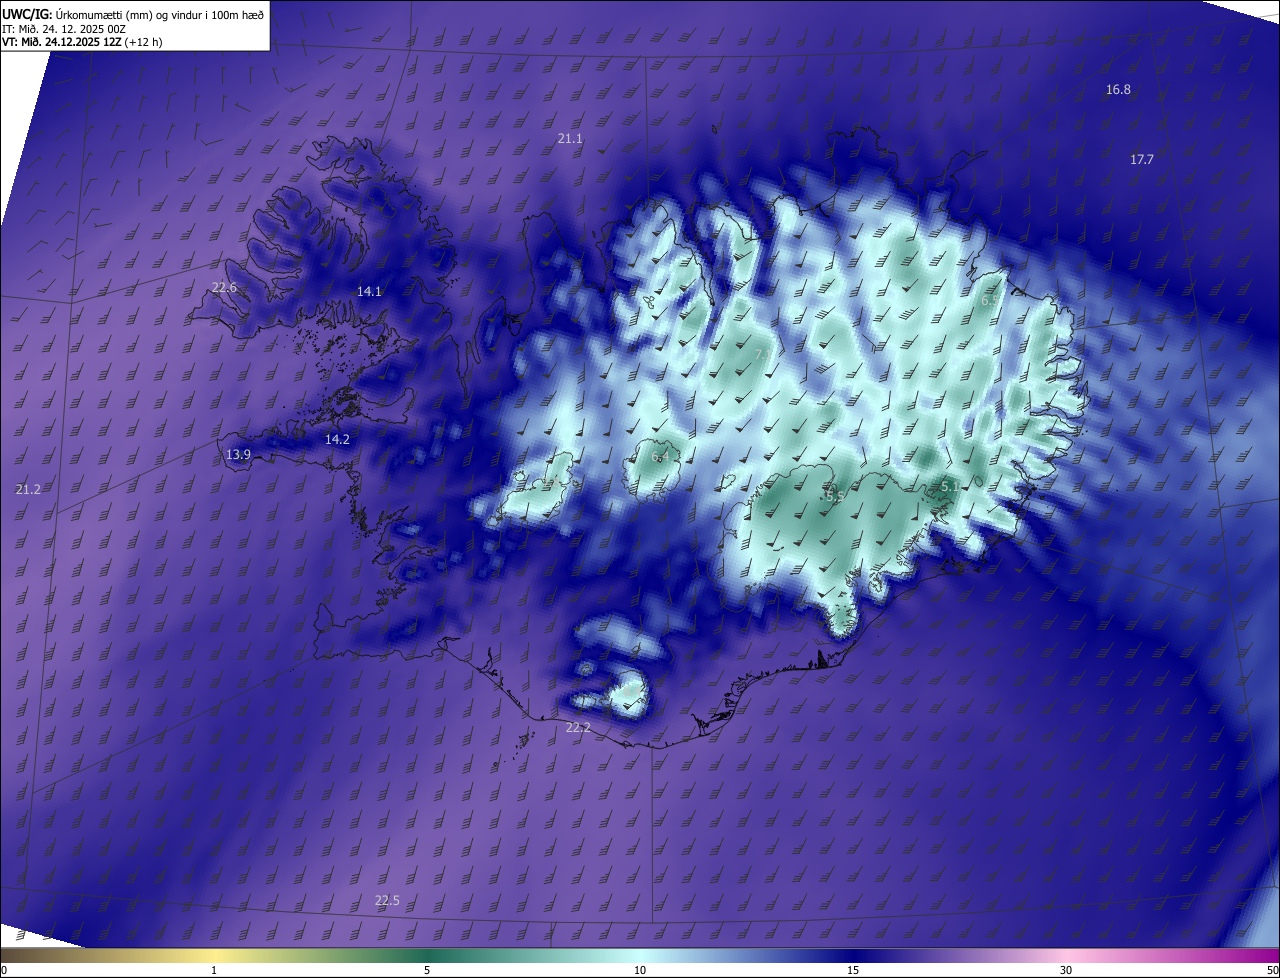The height and width of the screenshot is (978, 1280).
Task: Click the legend tick label 5
Action: click(427, 971)
